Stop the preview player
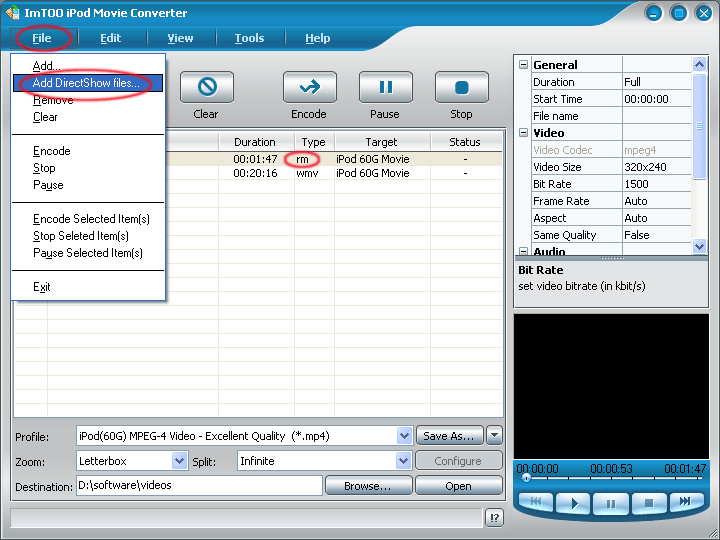 pos(648,503)
